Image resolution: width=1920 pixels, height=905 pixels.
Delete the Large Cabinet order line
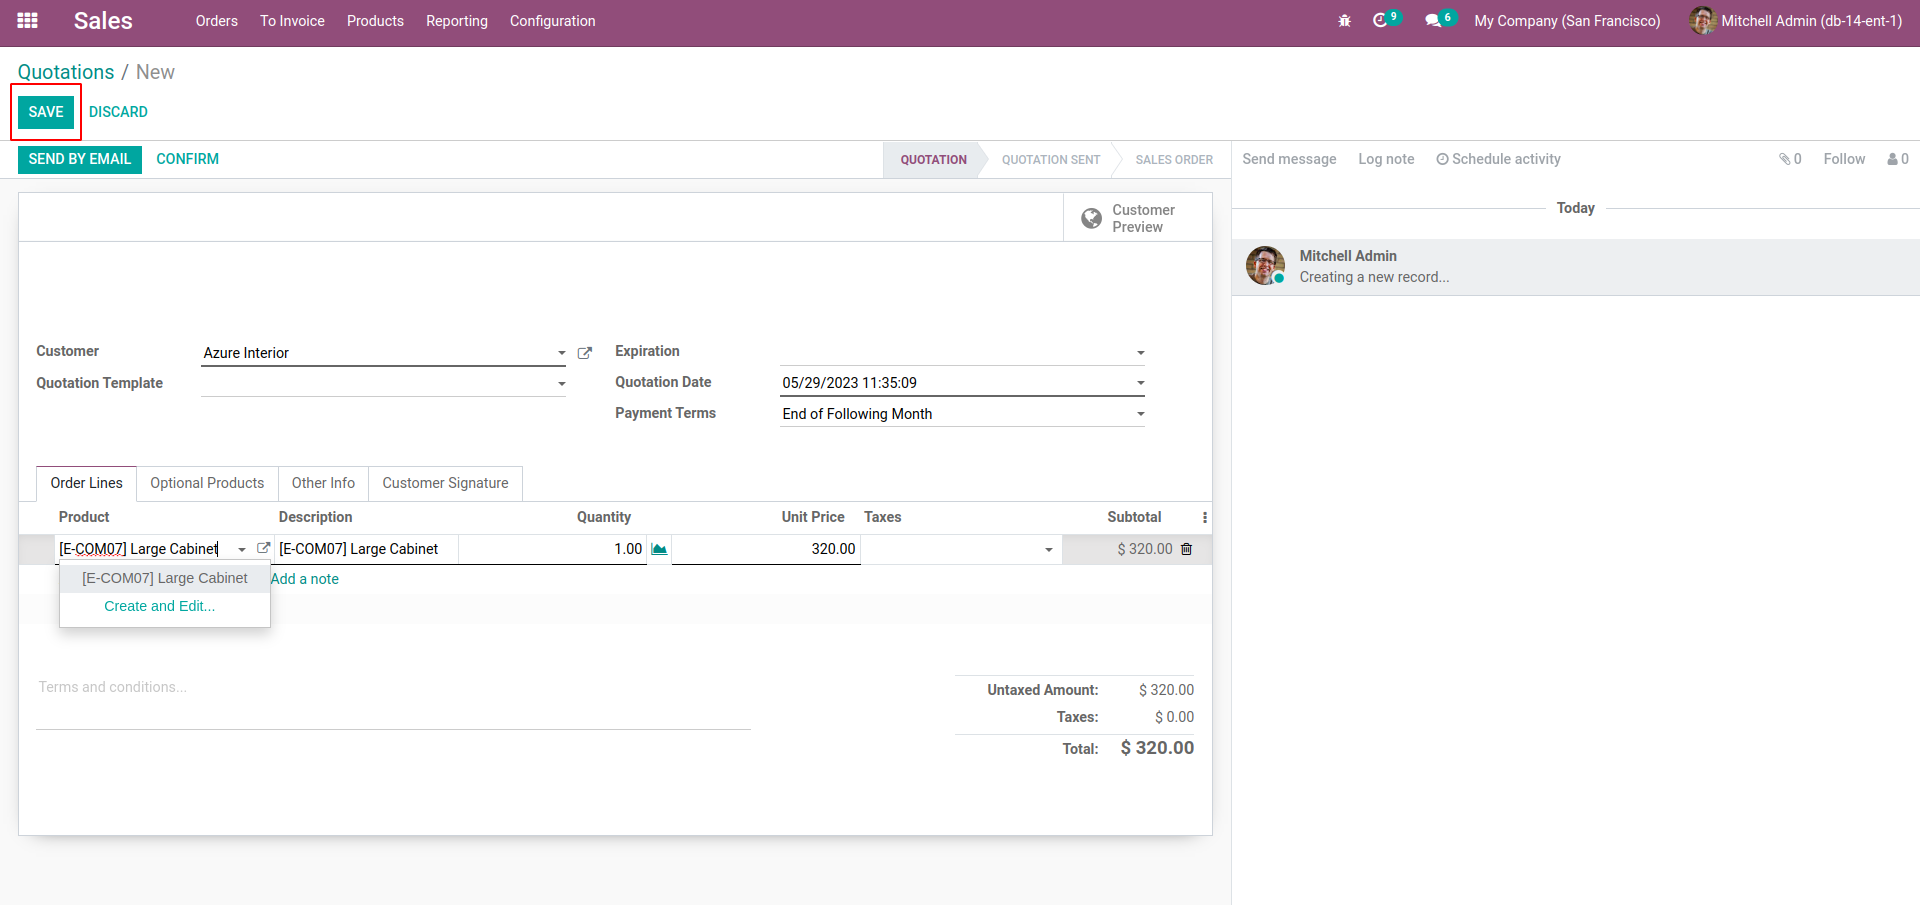(x=1187, y=549)
